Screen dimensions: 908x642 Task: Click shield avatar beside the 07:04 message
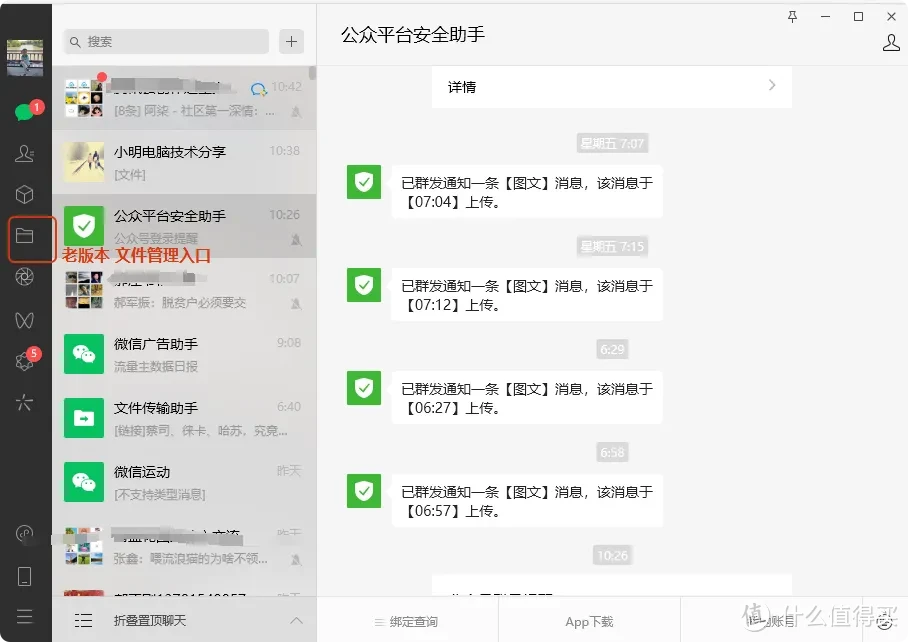click(x=364, y=182)
